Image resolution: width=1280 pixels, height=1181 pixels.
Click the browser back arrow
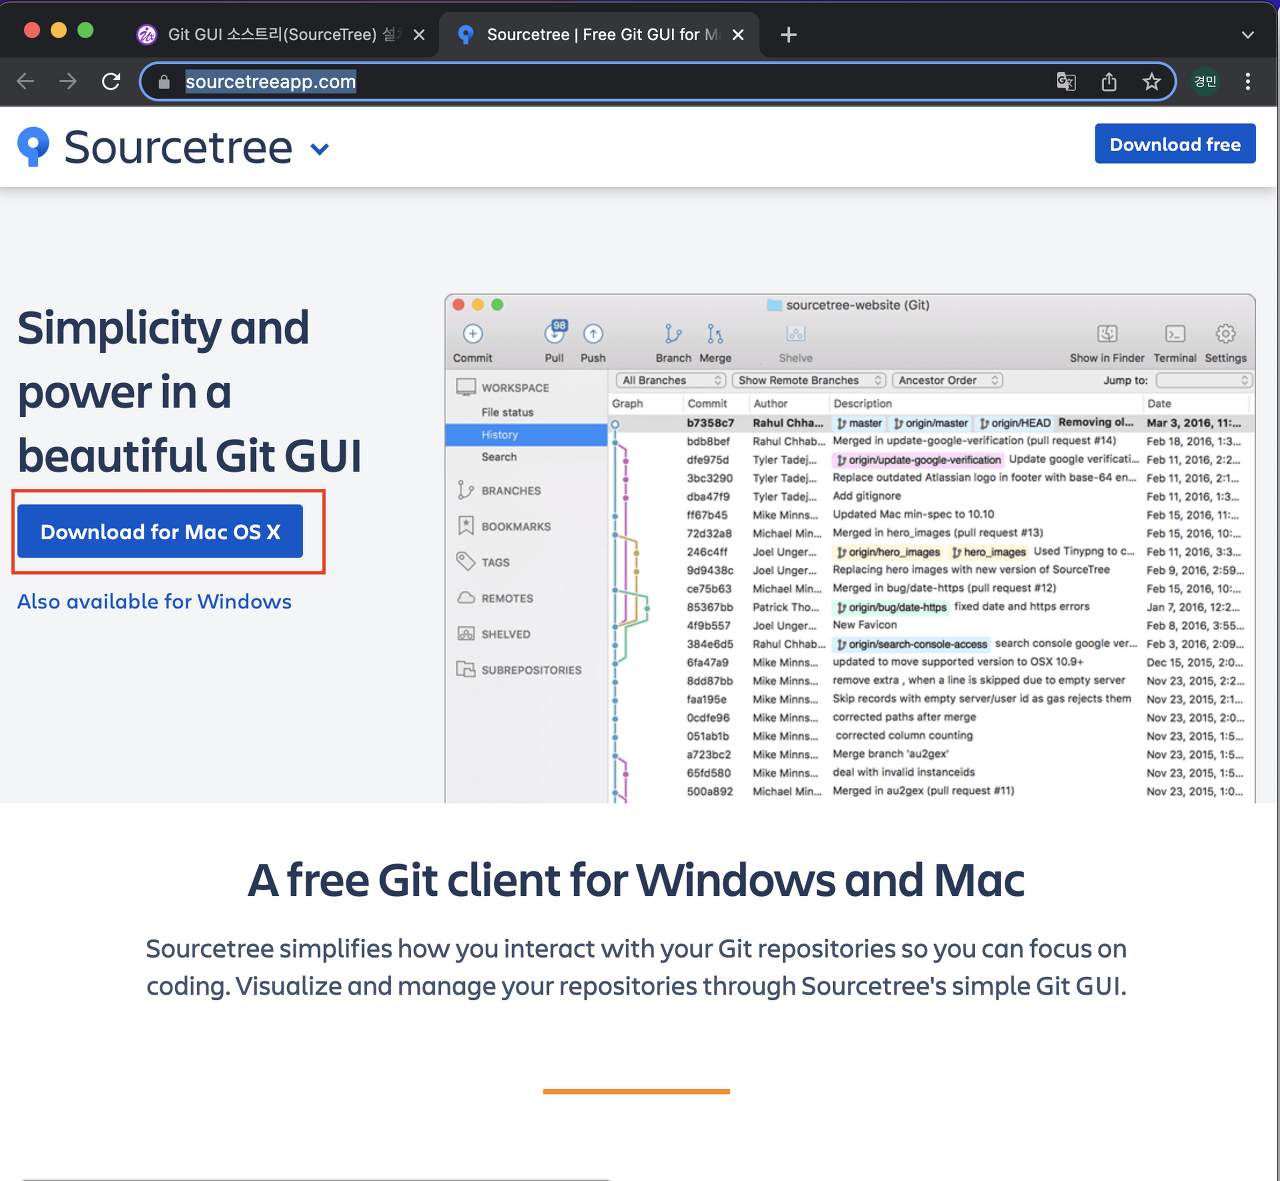point(26,81)
